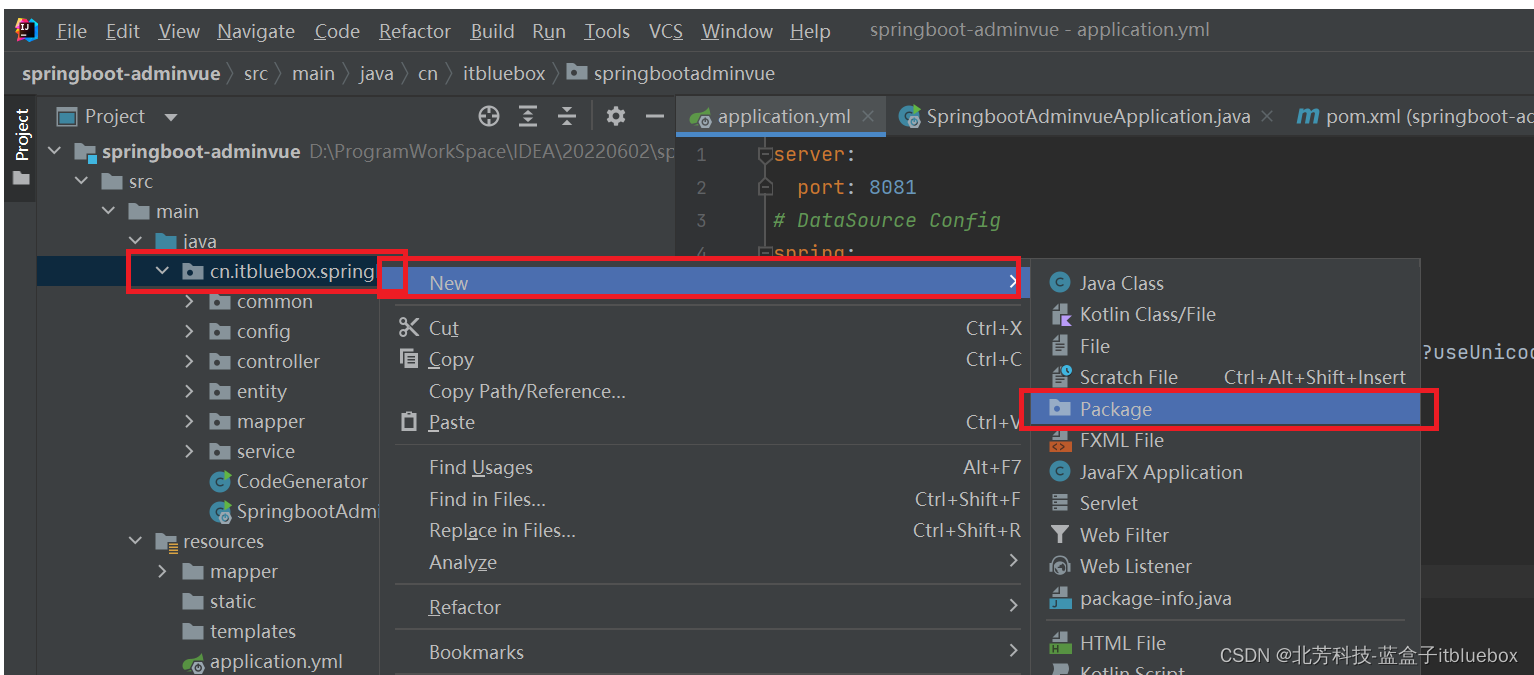Click the Select Opened File locate icon
Image resolution: width=1534 pixels, height=675 pixels.
click(x=488, y=116)
